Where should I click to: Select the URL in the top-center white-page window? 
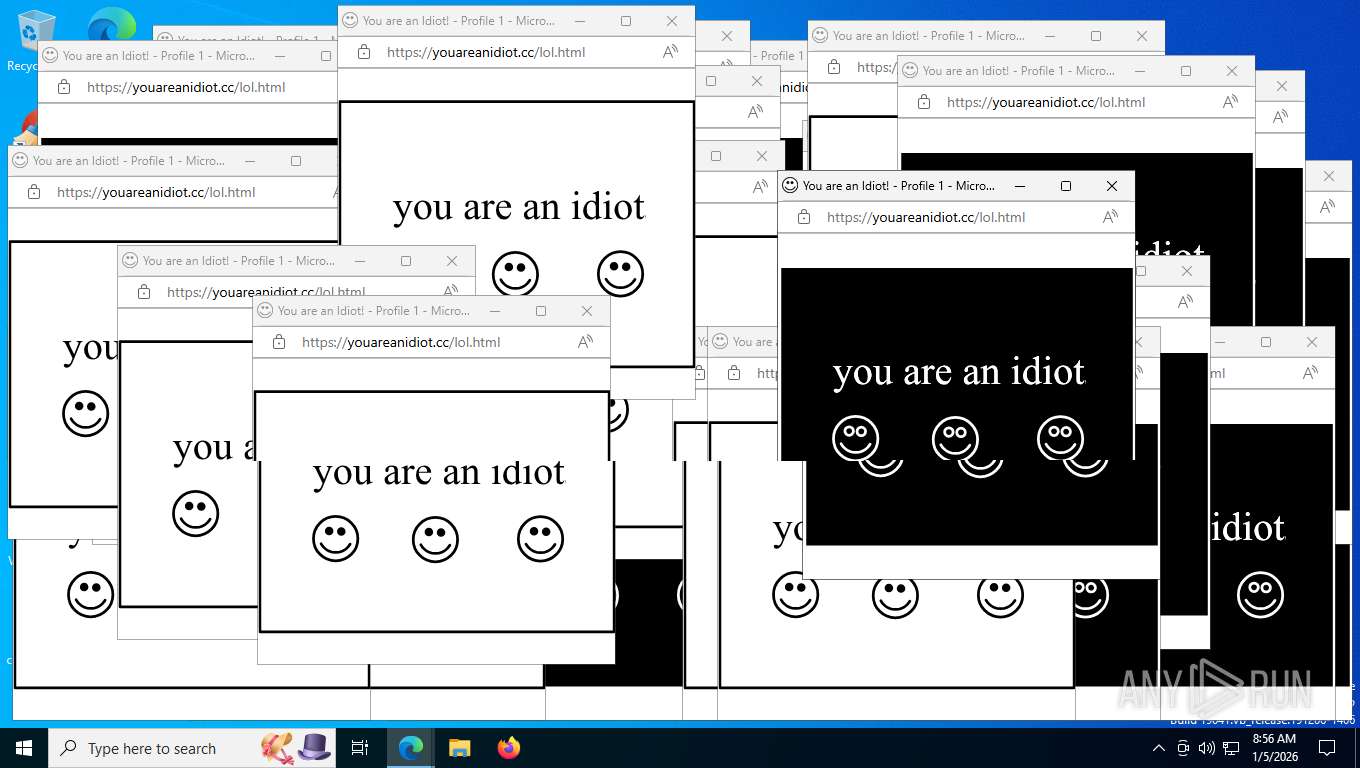(x=486, y=52)
